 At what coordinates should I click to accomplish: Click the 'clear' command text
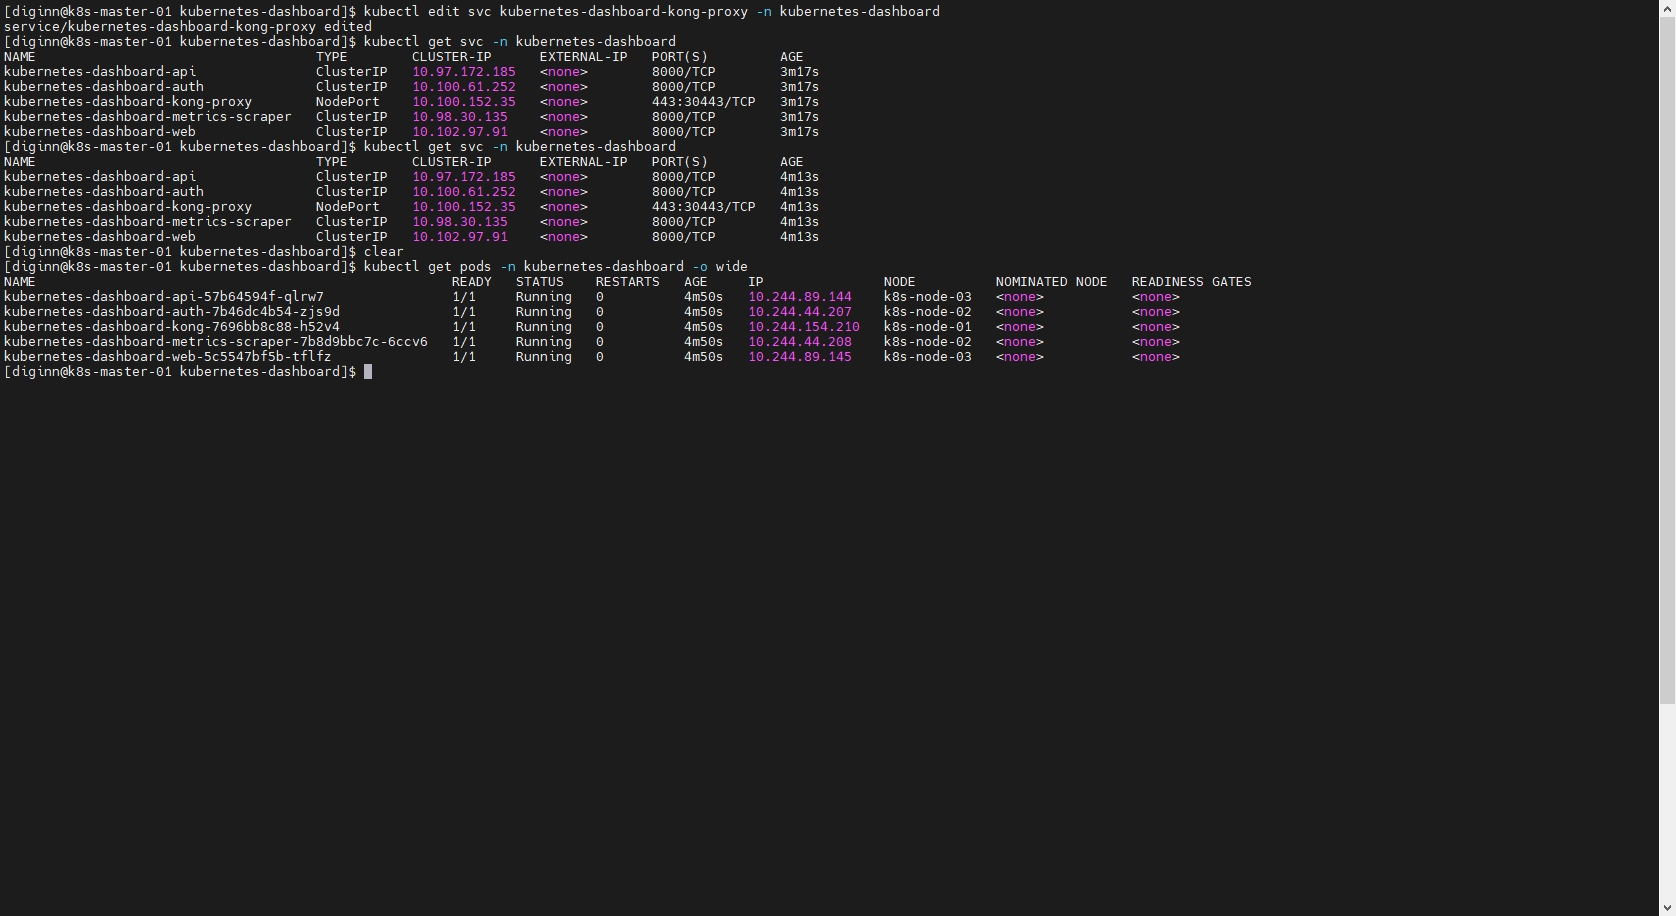(x=383, y=252)
